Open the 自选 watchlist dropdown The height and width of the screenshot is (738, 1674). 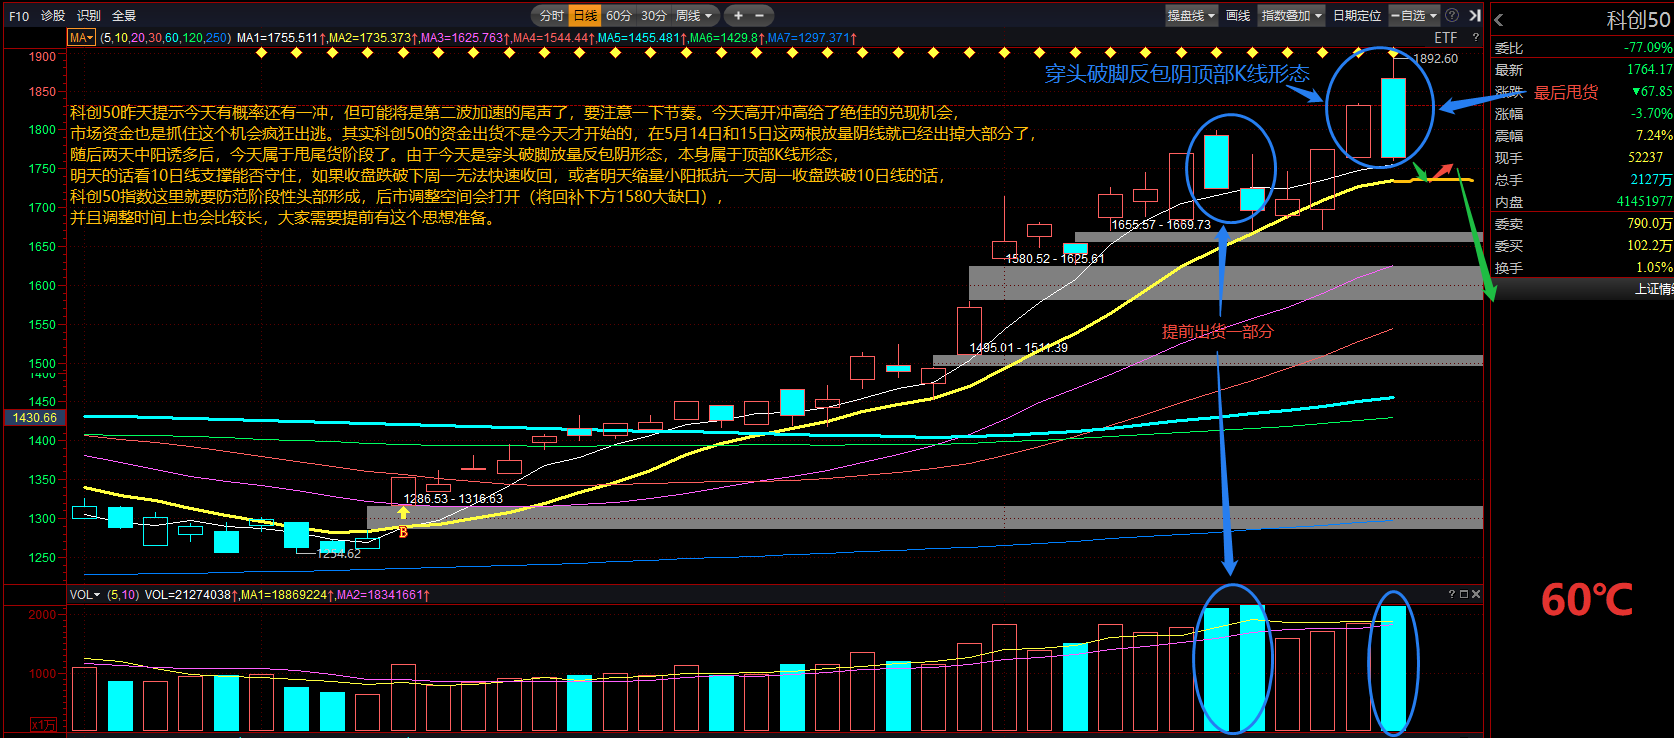click(1414, 15)
